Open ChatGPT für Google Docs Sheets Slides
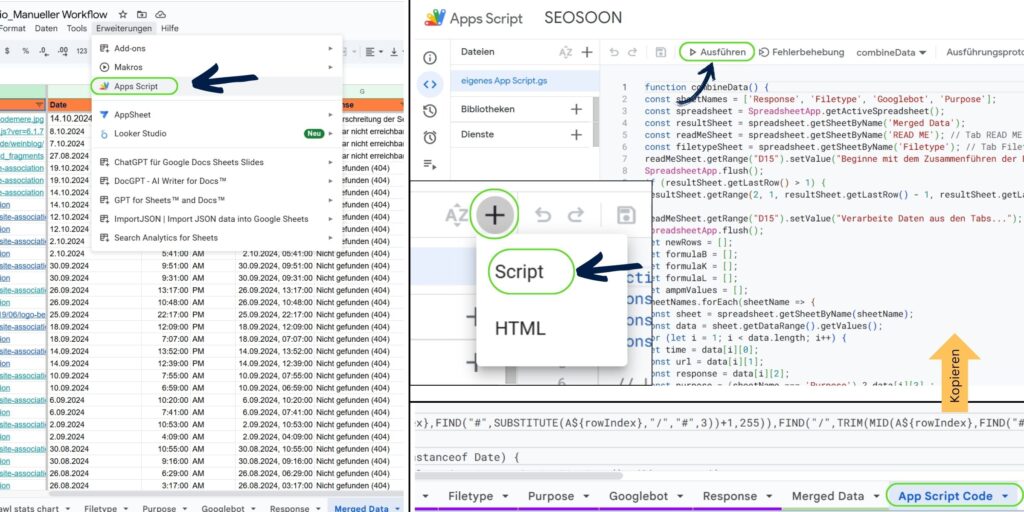The width and height of the screenshot is (1024, 512). (x=217, y=162)
